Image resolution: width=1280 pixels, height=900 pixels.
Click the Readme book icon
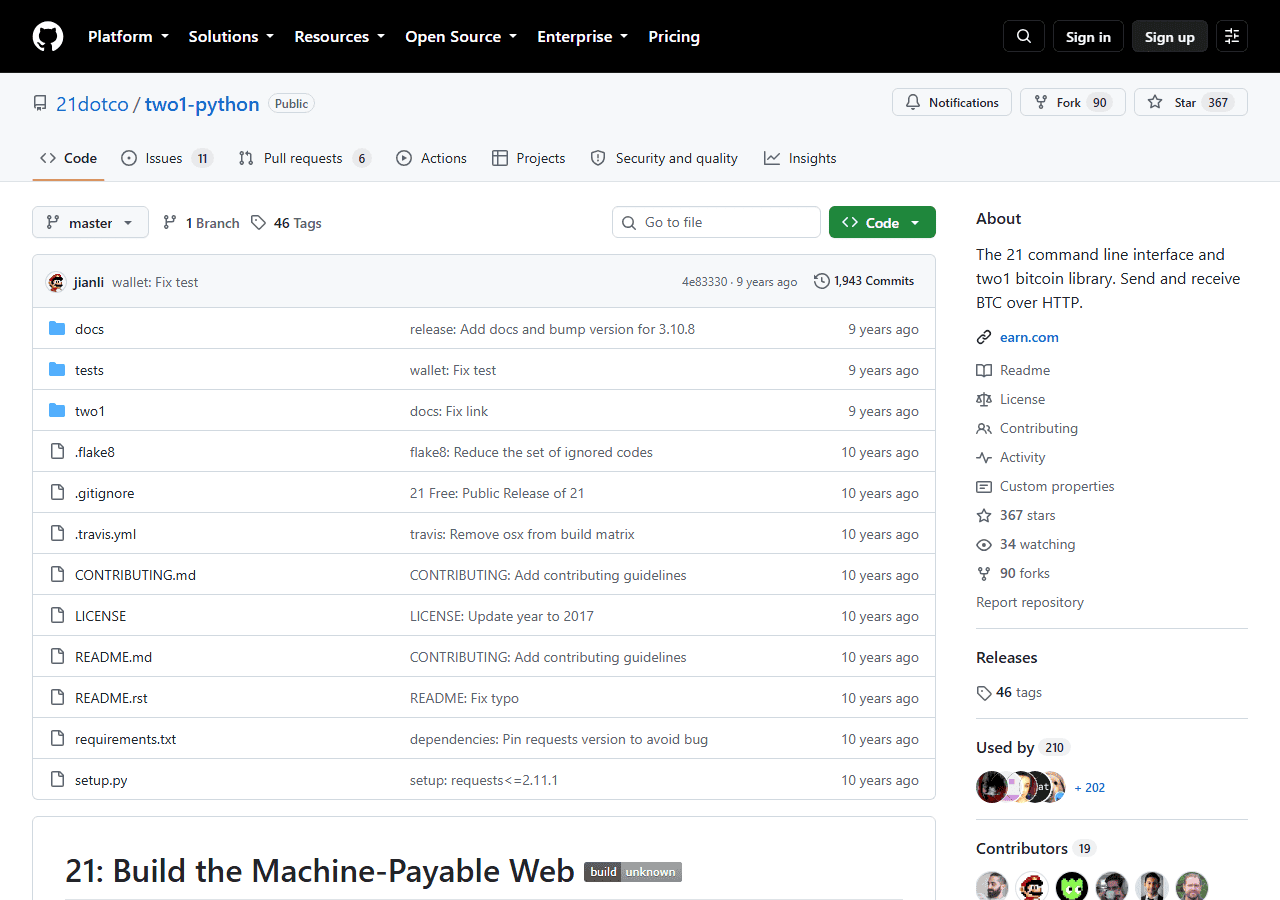click(984, 370)
